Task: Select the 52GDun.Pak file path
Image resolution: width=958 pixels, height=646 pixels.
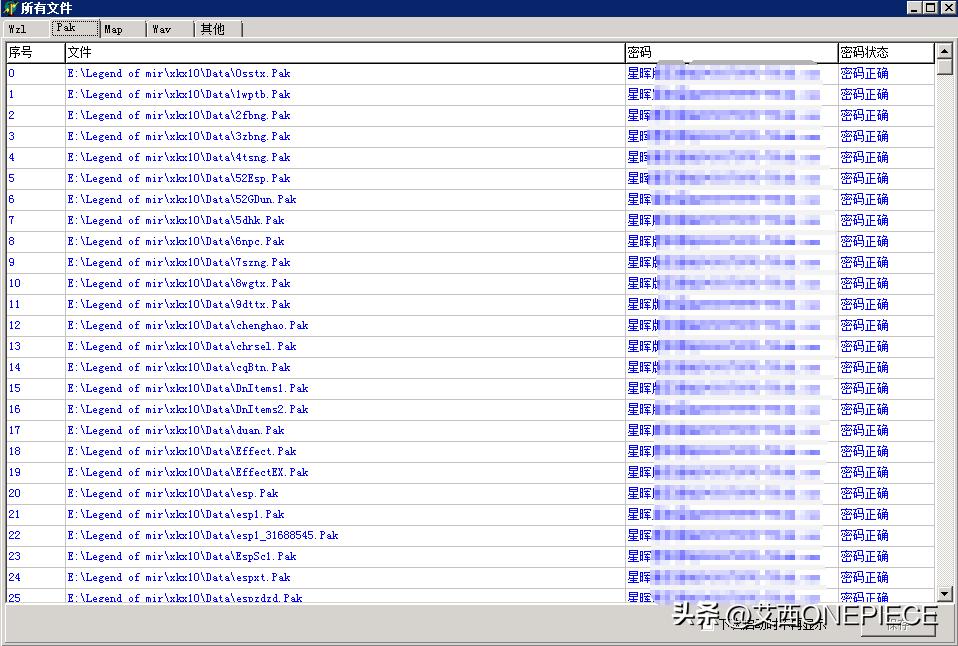Action: (x=181, y=199)
